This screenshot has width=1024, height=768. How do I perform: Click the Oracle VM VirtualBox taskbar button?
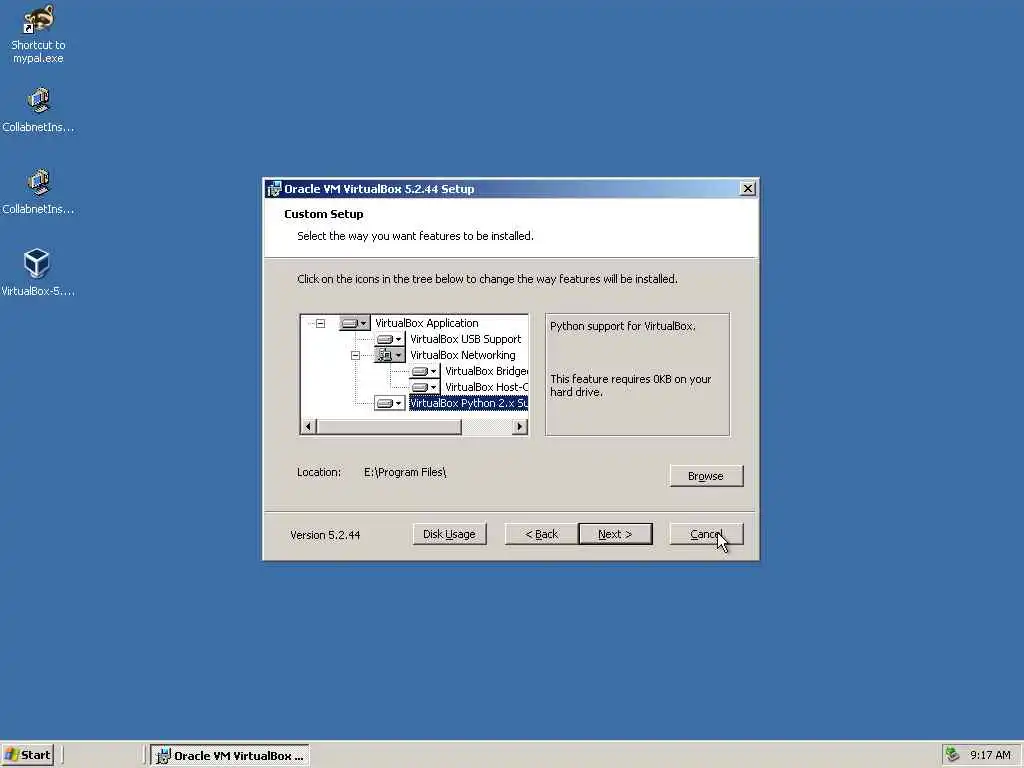pyautogui.click(x=230, y=756)
